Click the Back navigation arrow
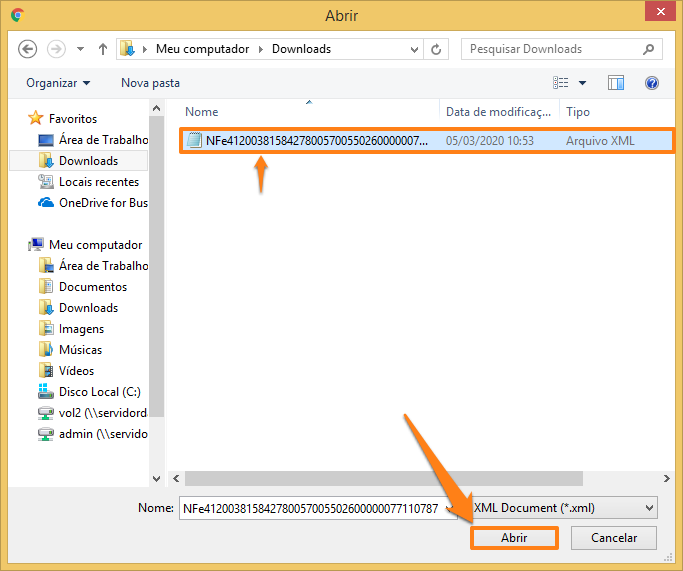 click(28, 49)
